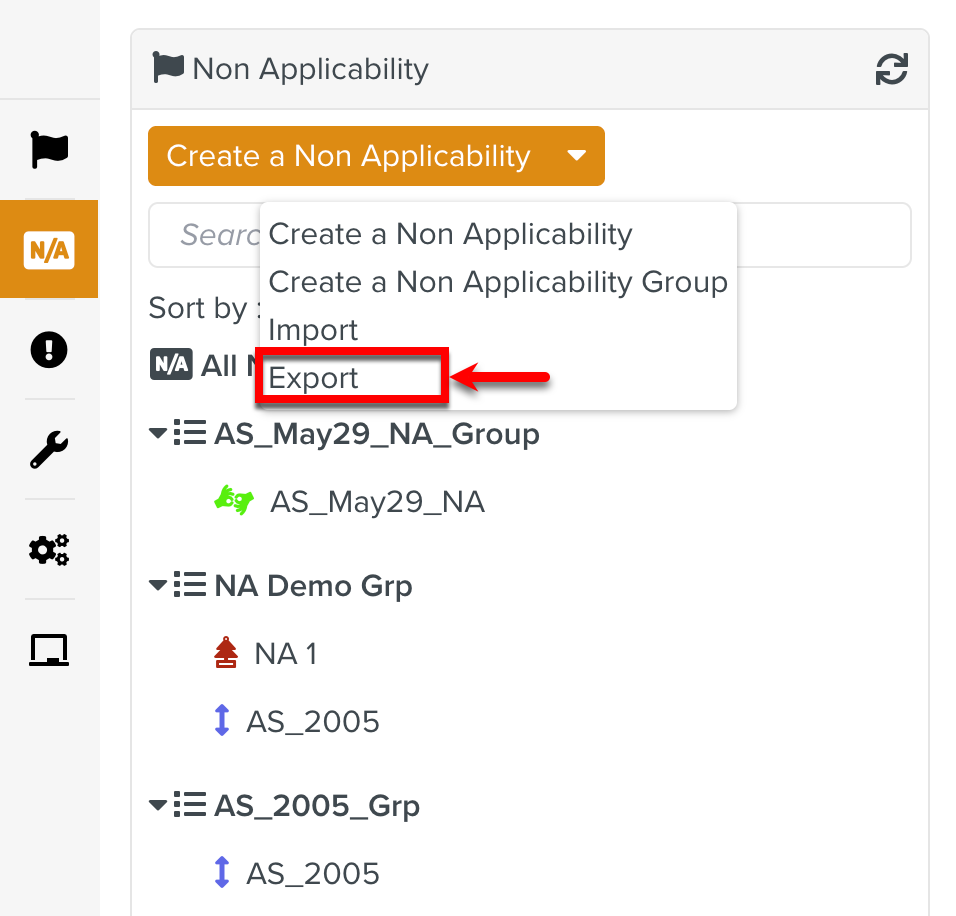Viewport: 956px width, 916px height.
Task: Refresh the Non Applicability panel
Action: point(891,70)
